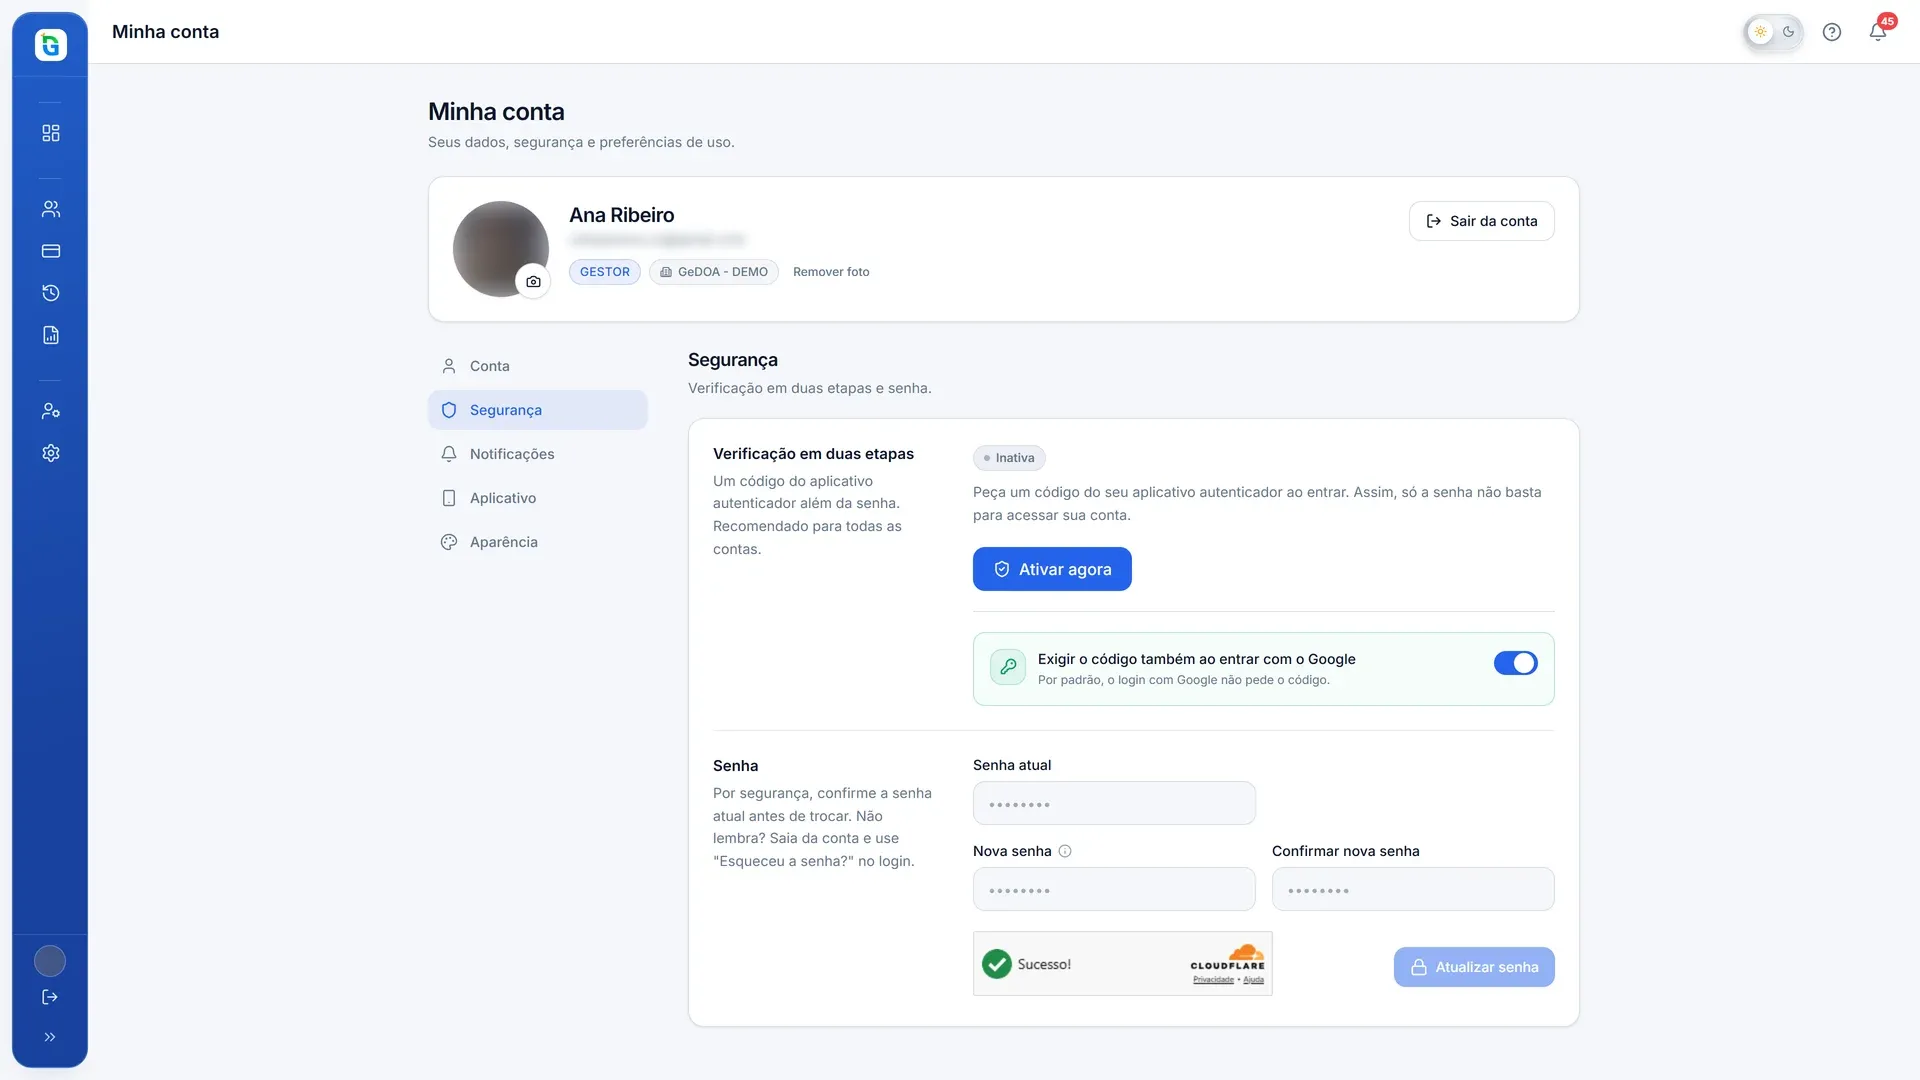Viewport: 1920px width, 1080px height.
Task: Click the info icon next to Nova senha
Action: 1065,851
